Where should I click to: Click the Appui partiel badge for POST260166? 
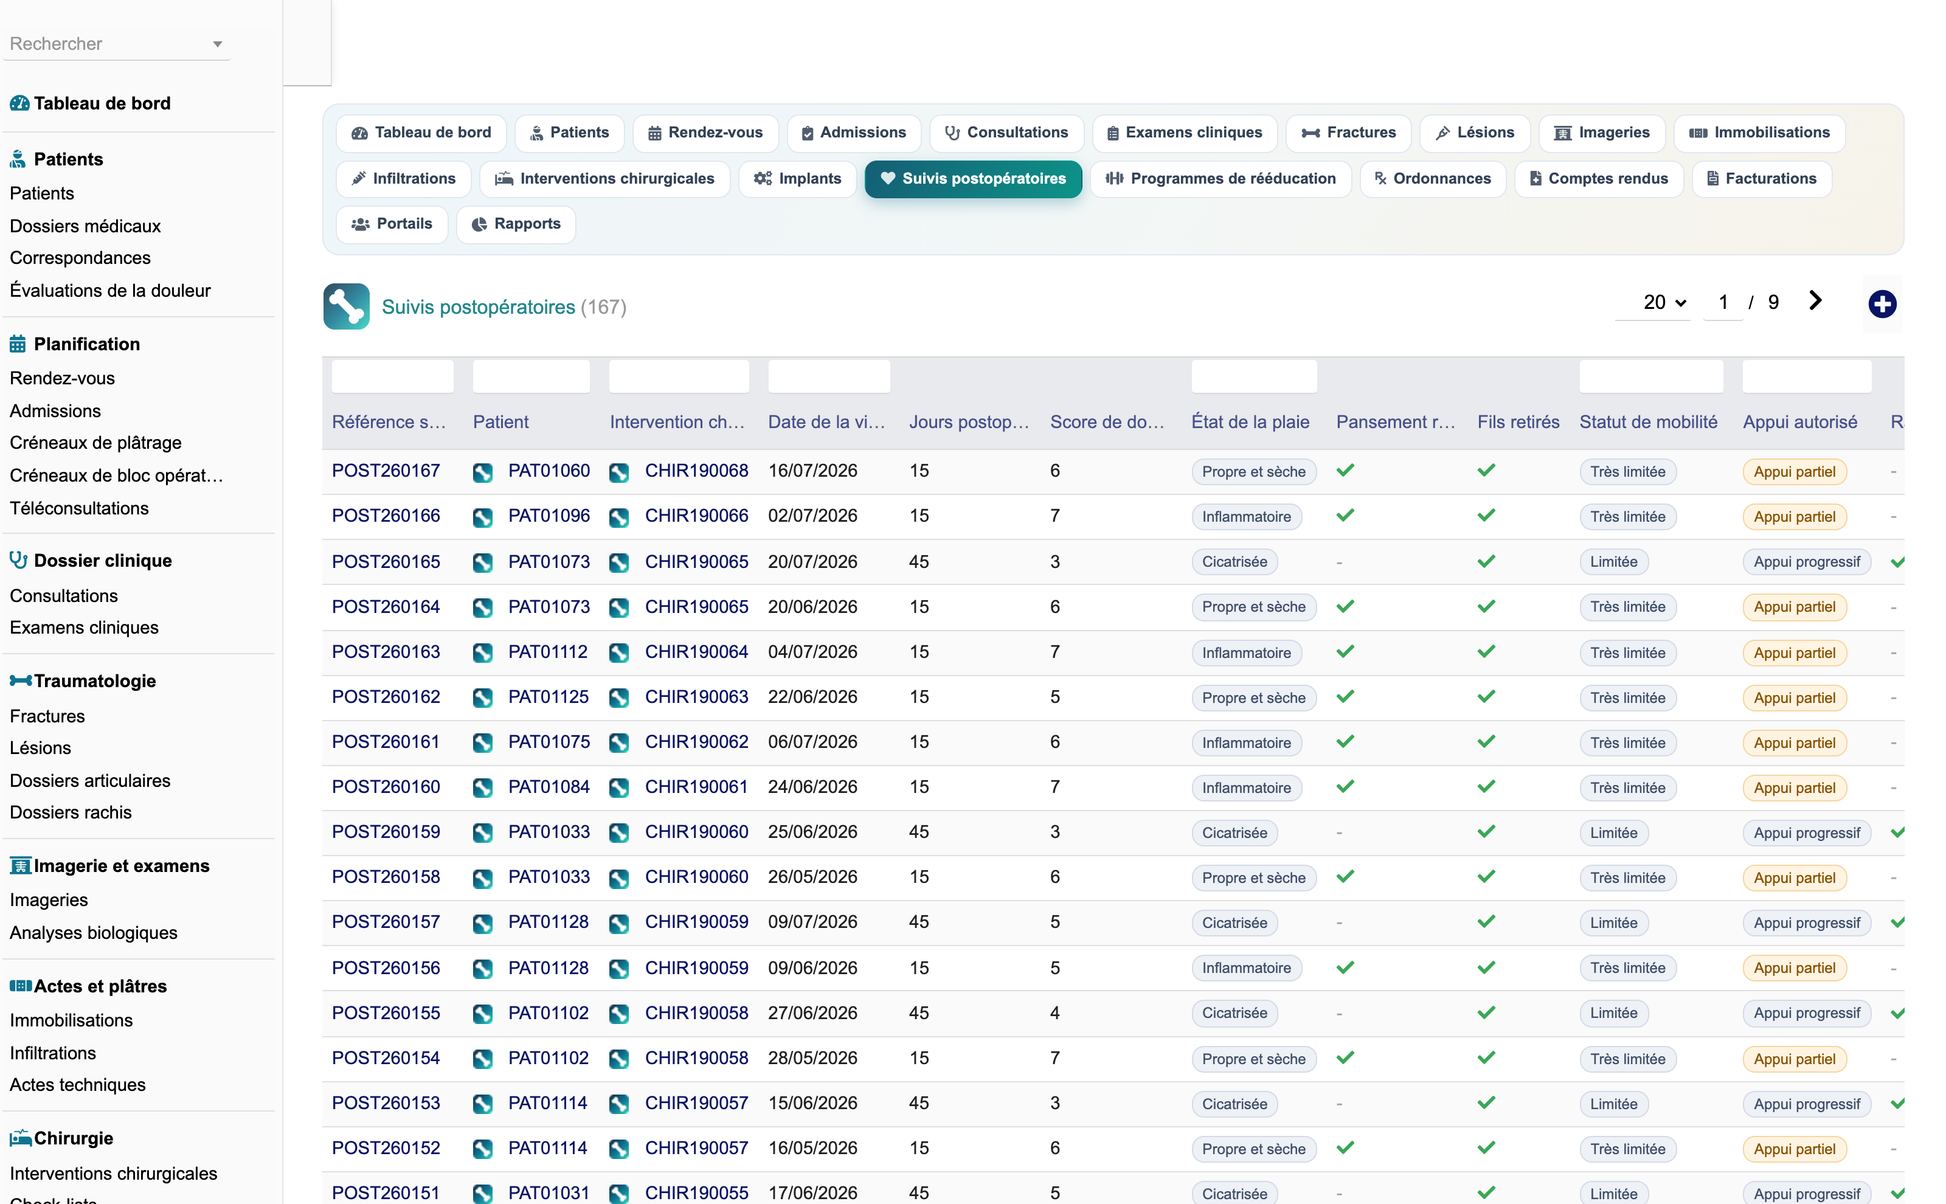1795,517
